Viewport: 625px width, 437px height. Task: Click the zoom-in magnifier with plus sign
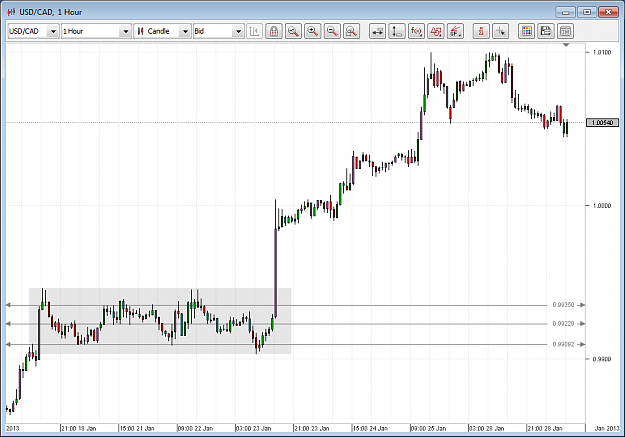click(313, 31)
